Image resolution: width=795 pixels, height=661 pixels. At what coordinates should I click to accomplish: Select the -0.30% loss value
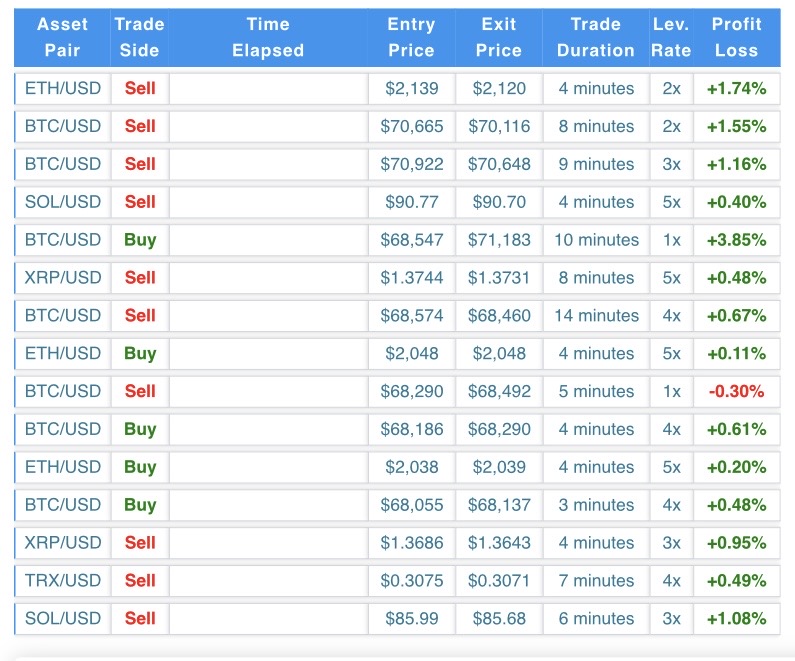pyautogui.click(x=737, y=391)
